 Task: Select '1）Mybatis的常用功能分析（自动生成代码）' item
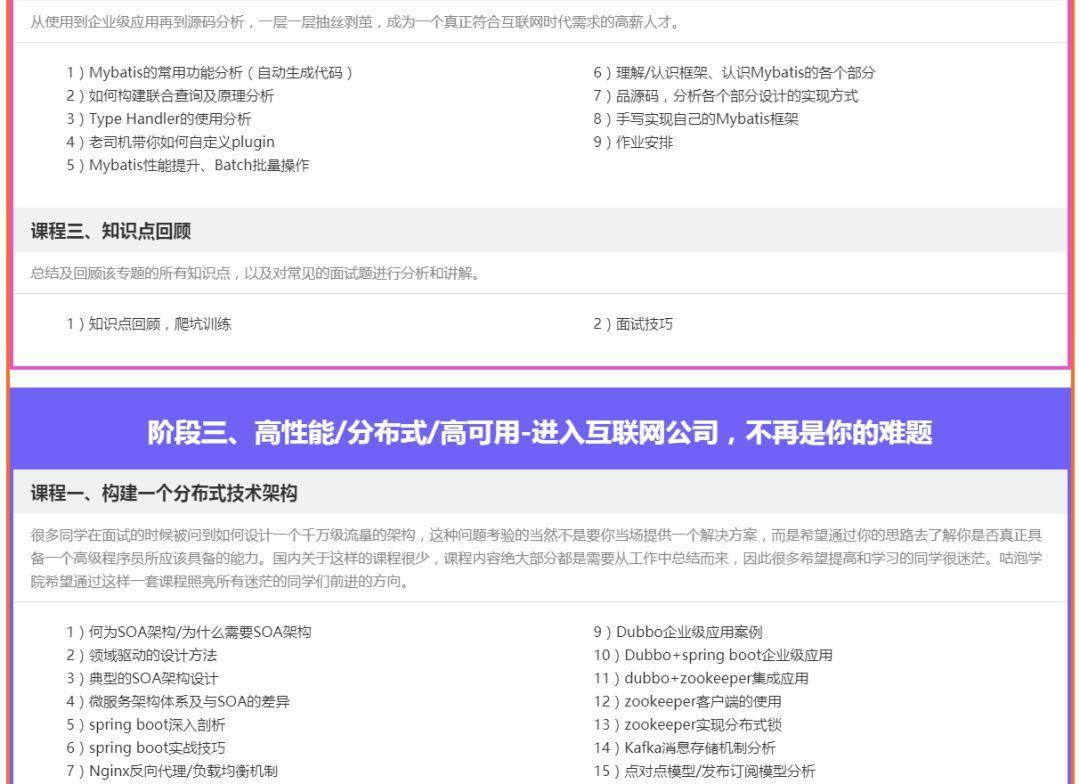coord(210,72)
